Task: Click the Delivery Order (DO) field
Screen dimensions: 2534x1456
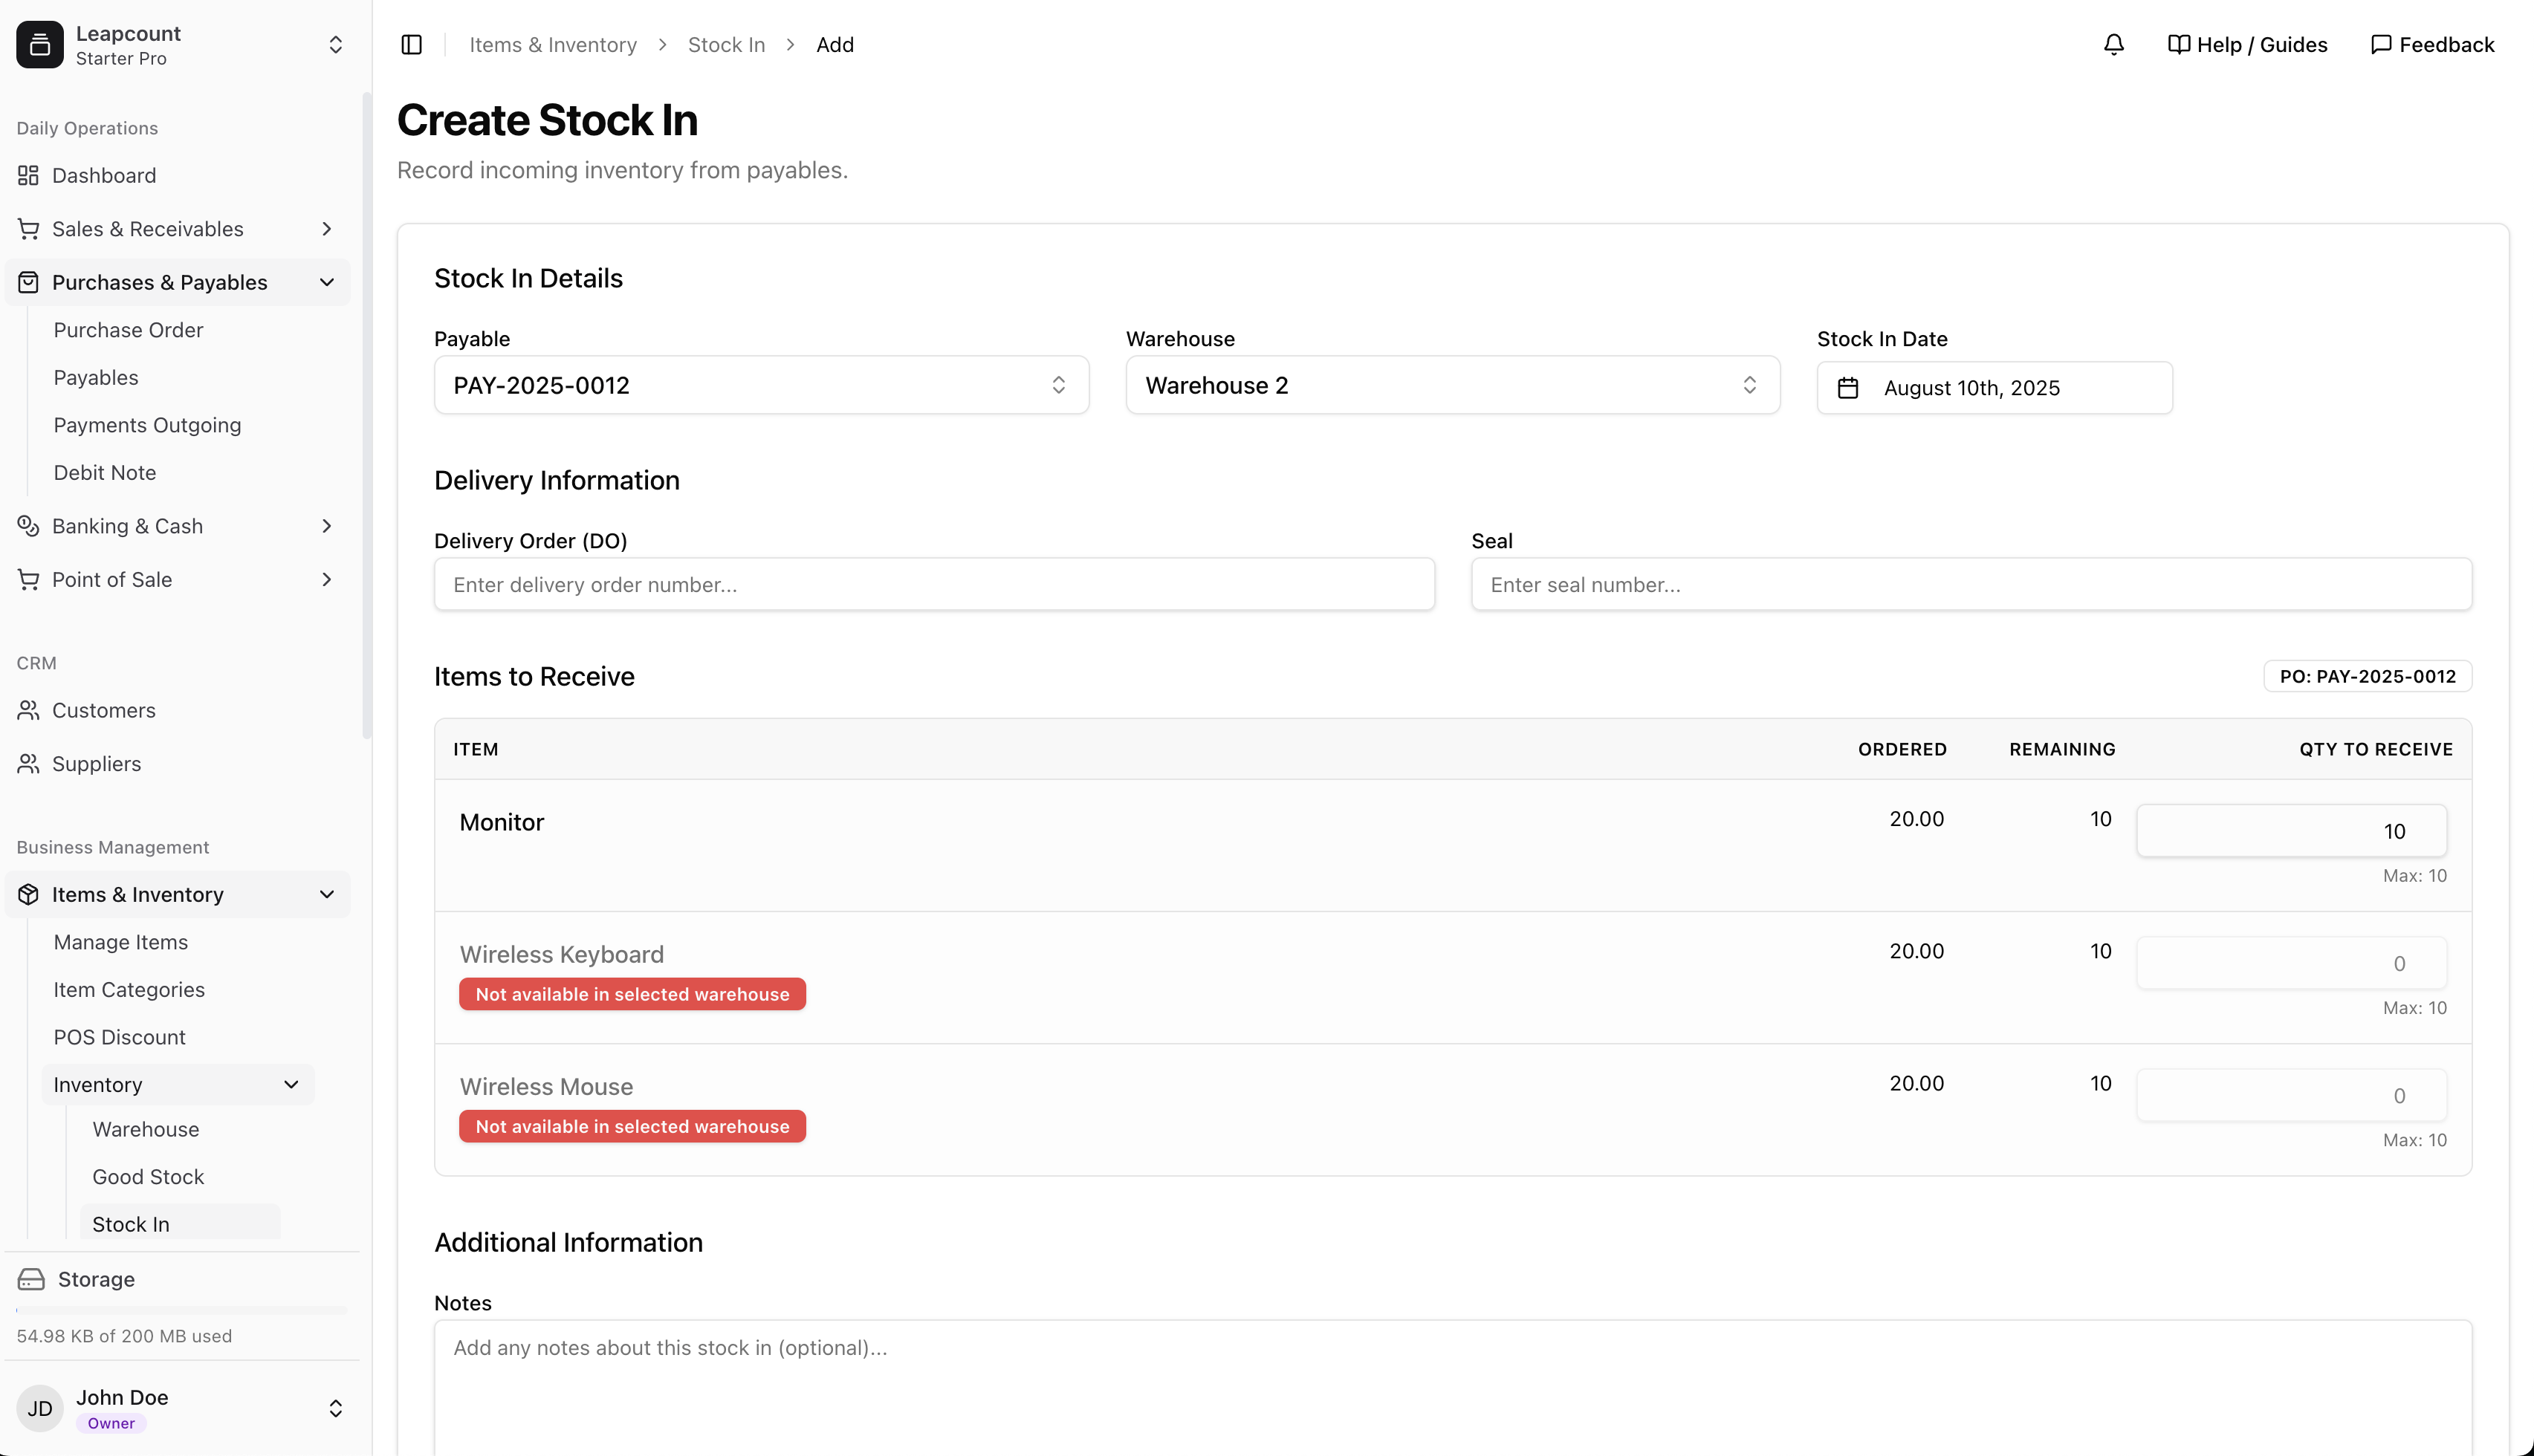Action: point(934,585)
